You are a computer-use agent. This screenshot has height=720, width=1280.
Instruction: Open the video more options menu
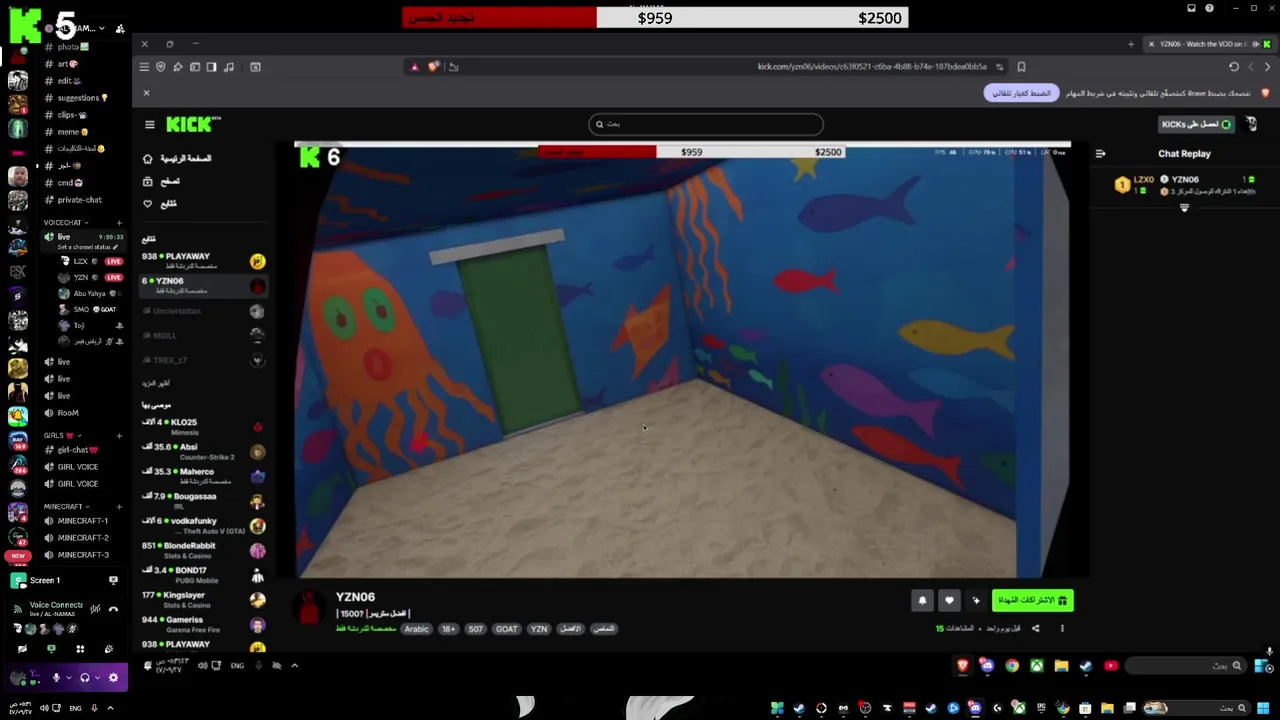click(x=1062, y=629)
